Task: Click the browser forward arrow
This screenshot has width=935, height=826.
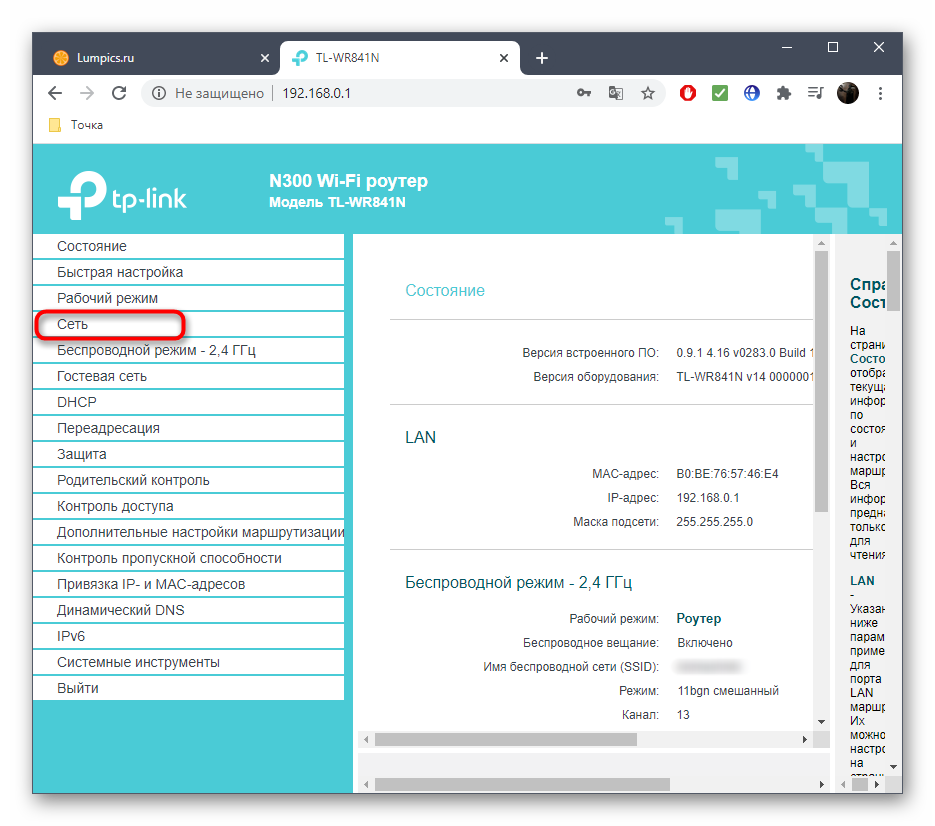Action: 87,93
